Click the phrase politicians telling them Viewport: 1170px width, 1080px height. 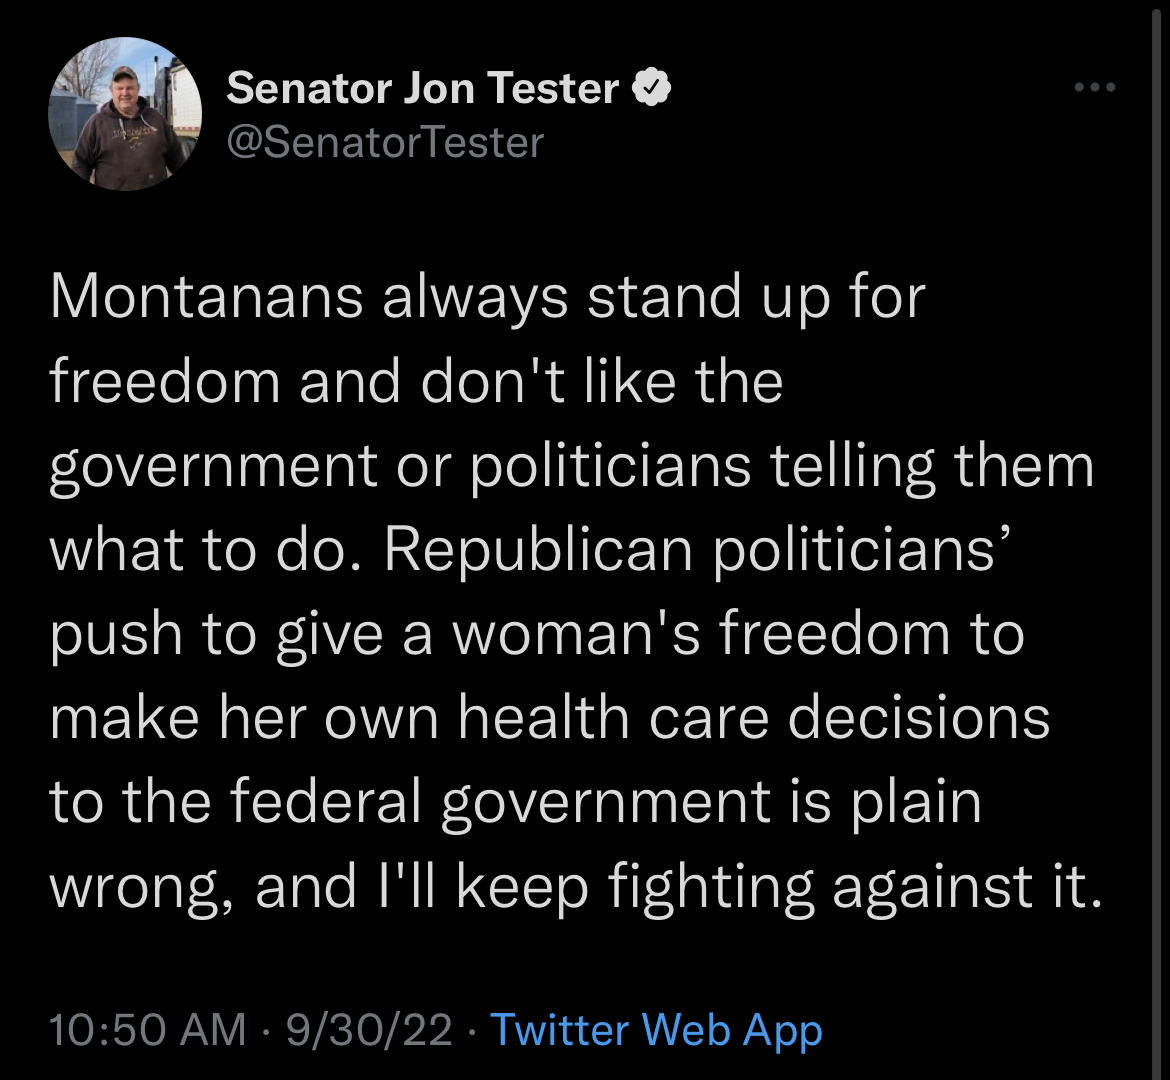[782, 466]
